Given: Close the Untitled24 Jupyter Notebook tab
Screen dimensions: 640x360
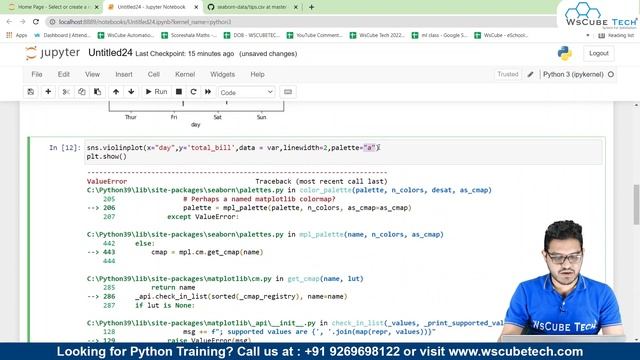Looking at the screenshot, I should [x=196, y=7].
